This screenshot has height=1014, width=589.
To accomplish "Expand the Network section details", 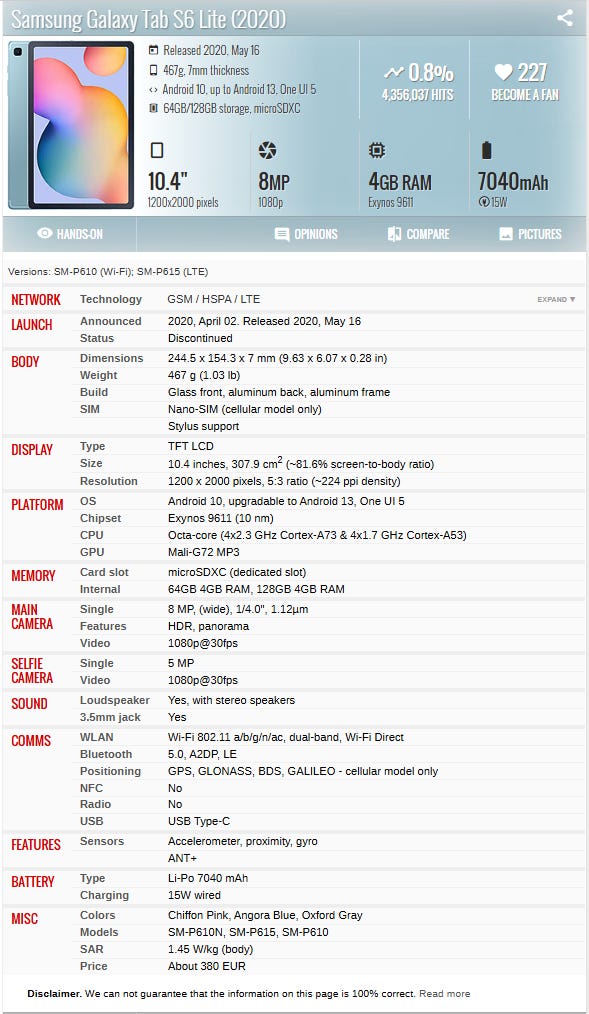I will tap(556, 299).
